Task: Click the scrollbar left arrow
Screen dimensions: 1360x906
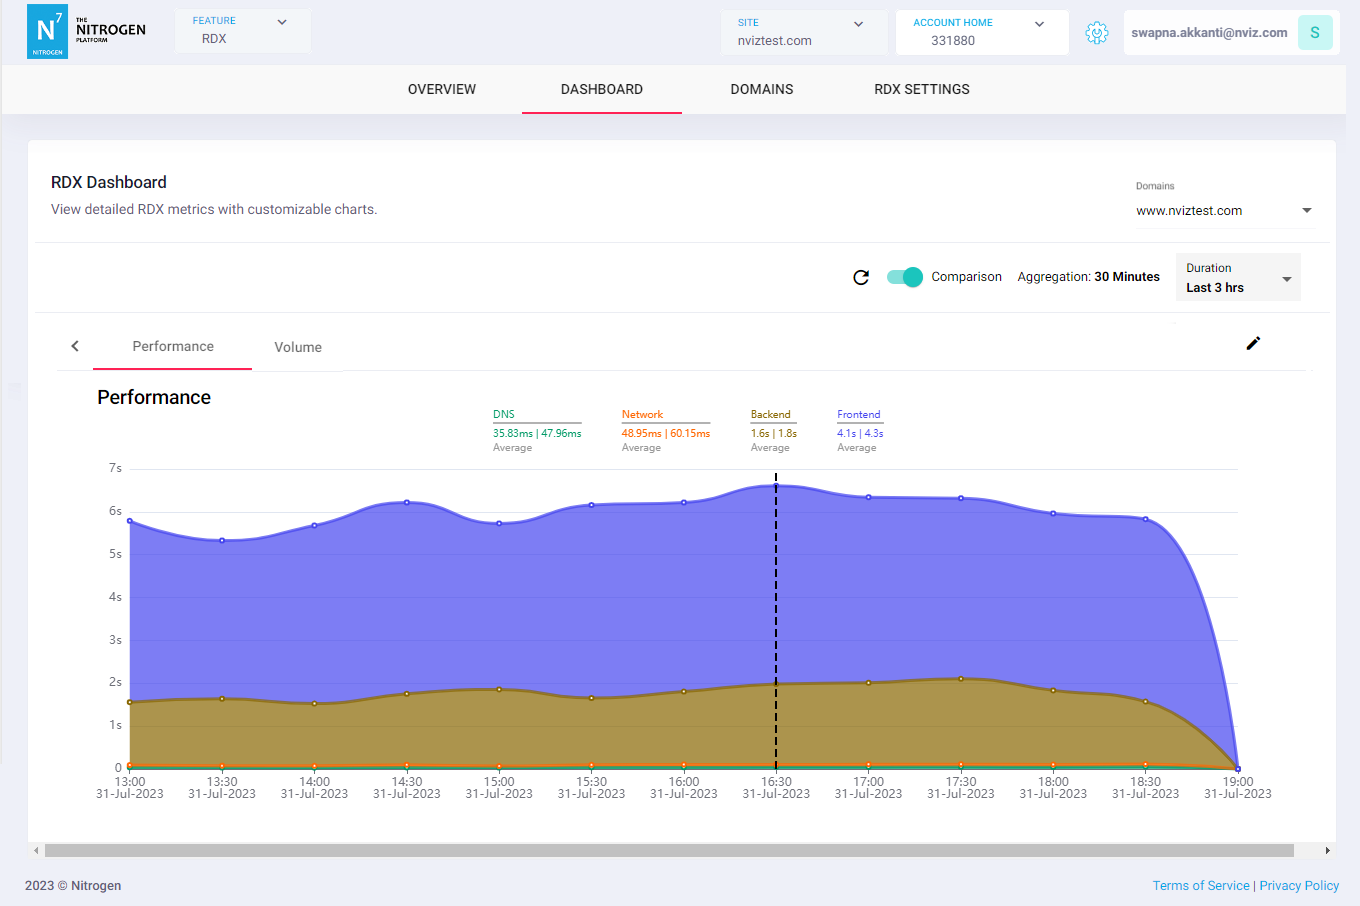Action: pos(37,851)
